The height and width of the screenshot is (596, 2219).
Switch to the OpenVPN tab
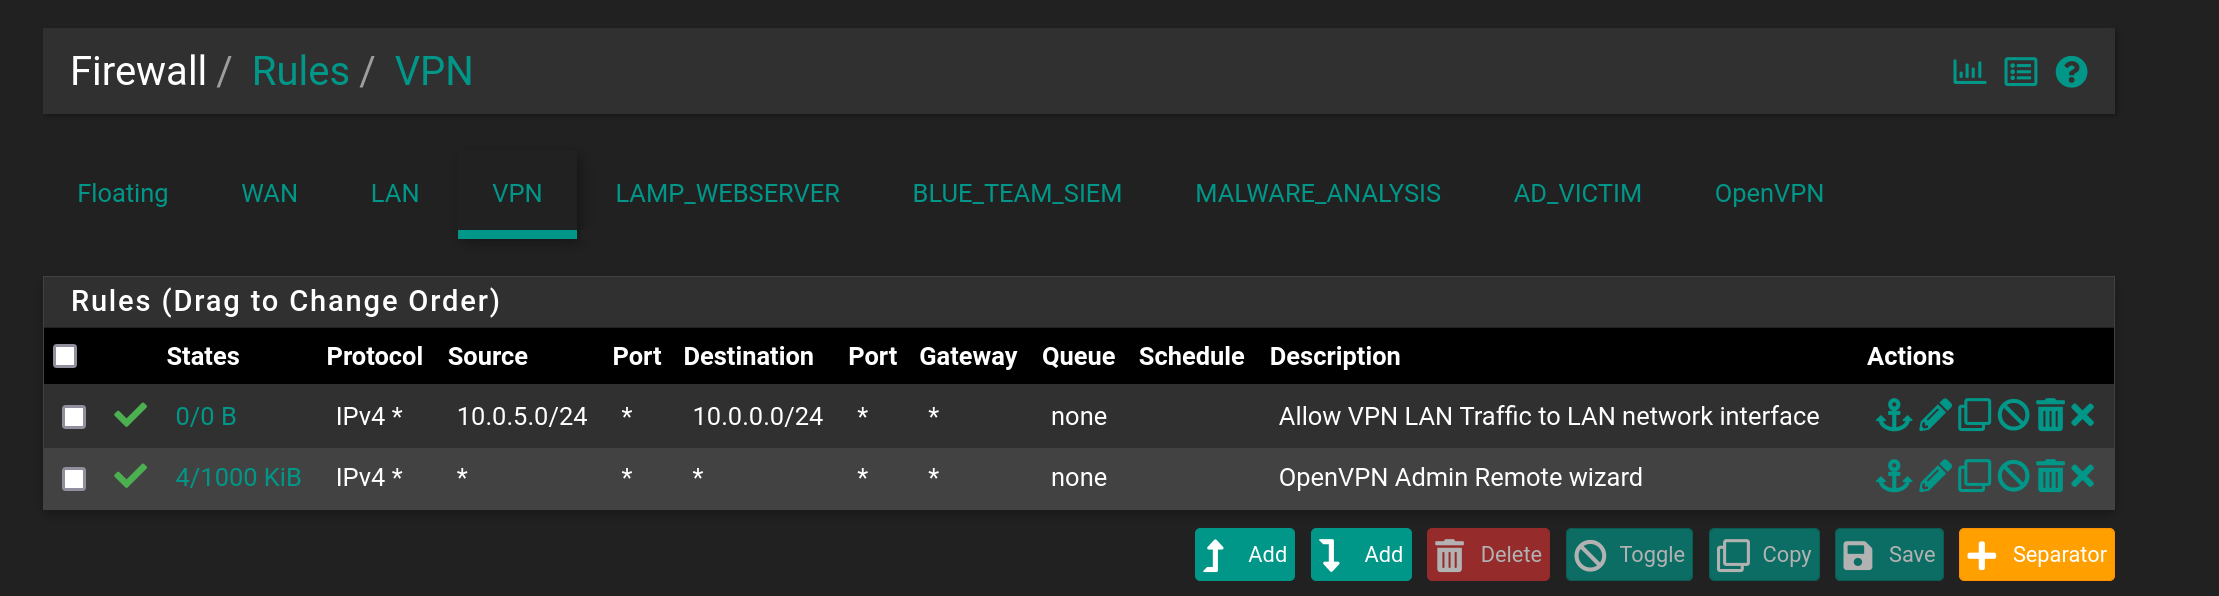point(1769,193)
